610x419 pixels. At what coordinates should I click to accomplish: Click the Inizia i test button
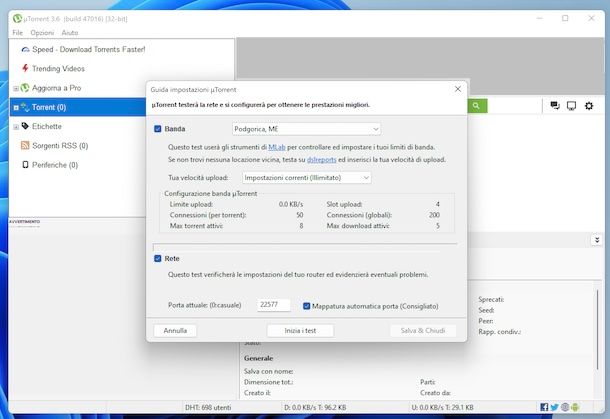[x=300, y=331]
